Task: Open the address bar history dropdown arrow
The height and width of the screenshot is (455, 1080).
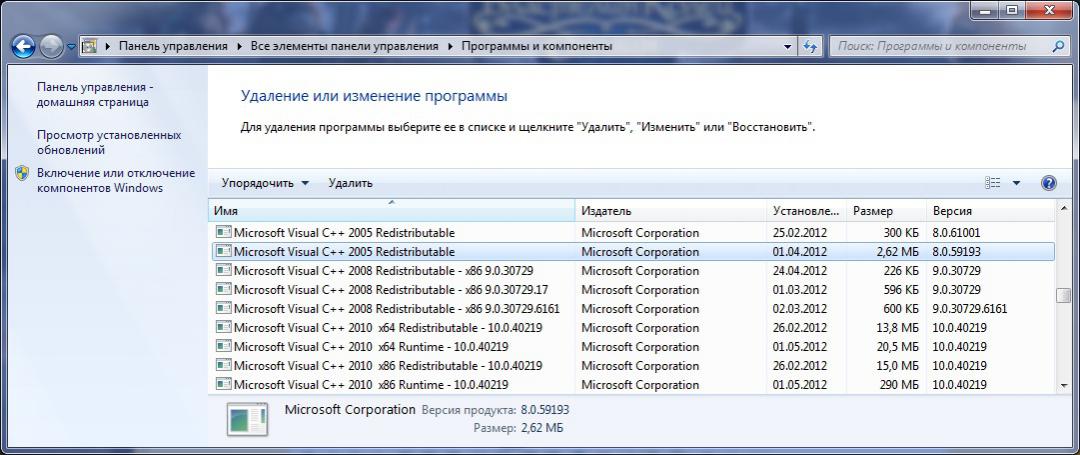Action: point(784,46)
